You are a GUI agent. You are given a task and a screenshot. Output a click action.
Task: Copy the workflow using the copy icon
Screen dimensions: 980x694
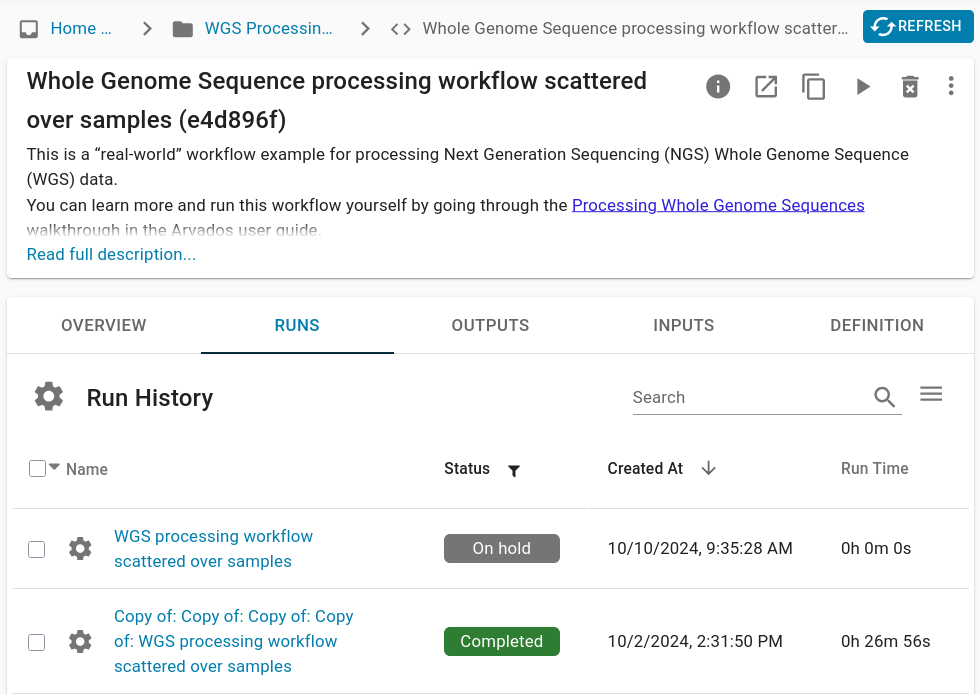[814, 87]
